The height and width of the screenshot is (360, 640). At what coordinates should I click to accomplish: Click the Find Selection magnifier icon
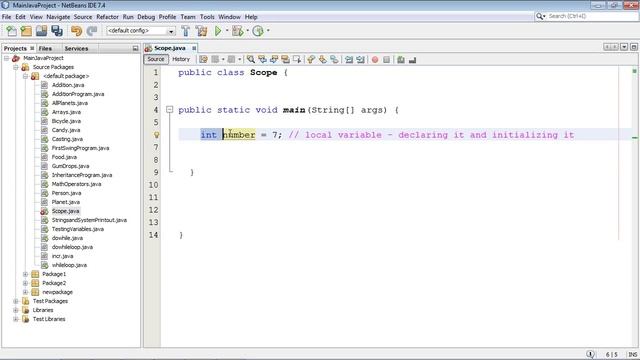251,60
